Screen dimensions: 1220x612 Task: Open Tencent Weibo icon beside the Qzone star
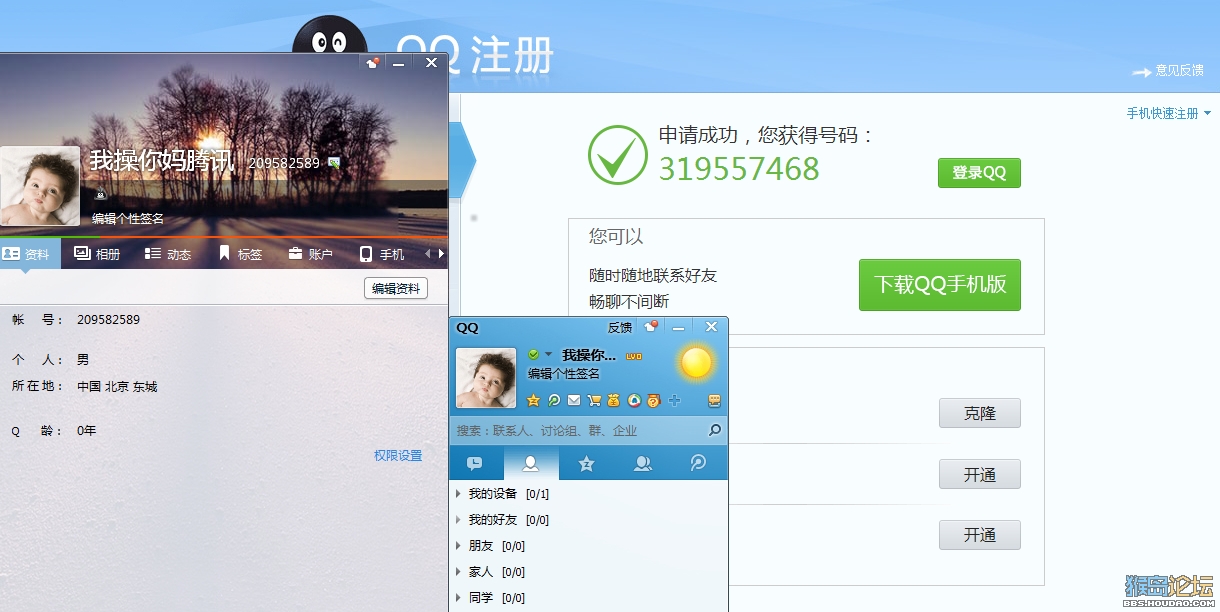click(553, 400)
